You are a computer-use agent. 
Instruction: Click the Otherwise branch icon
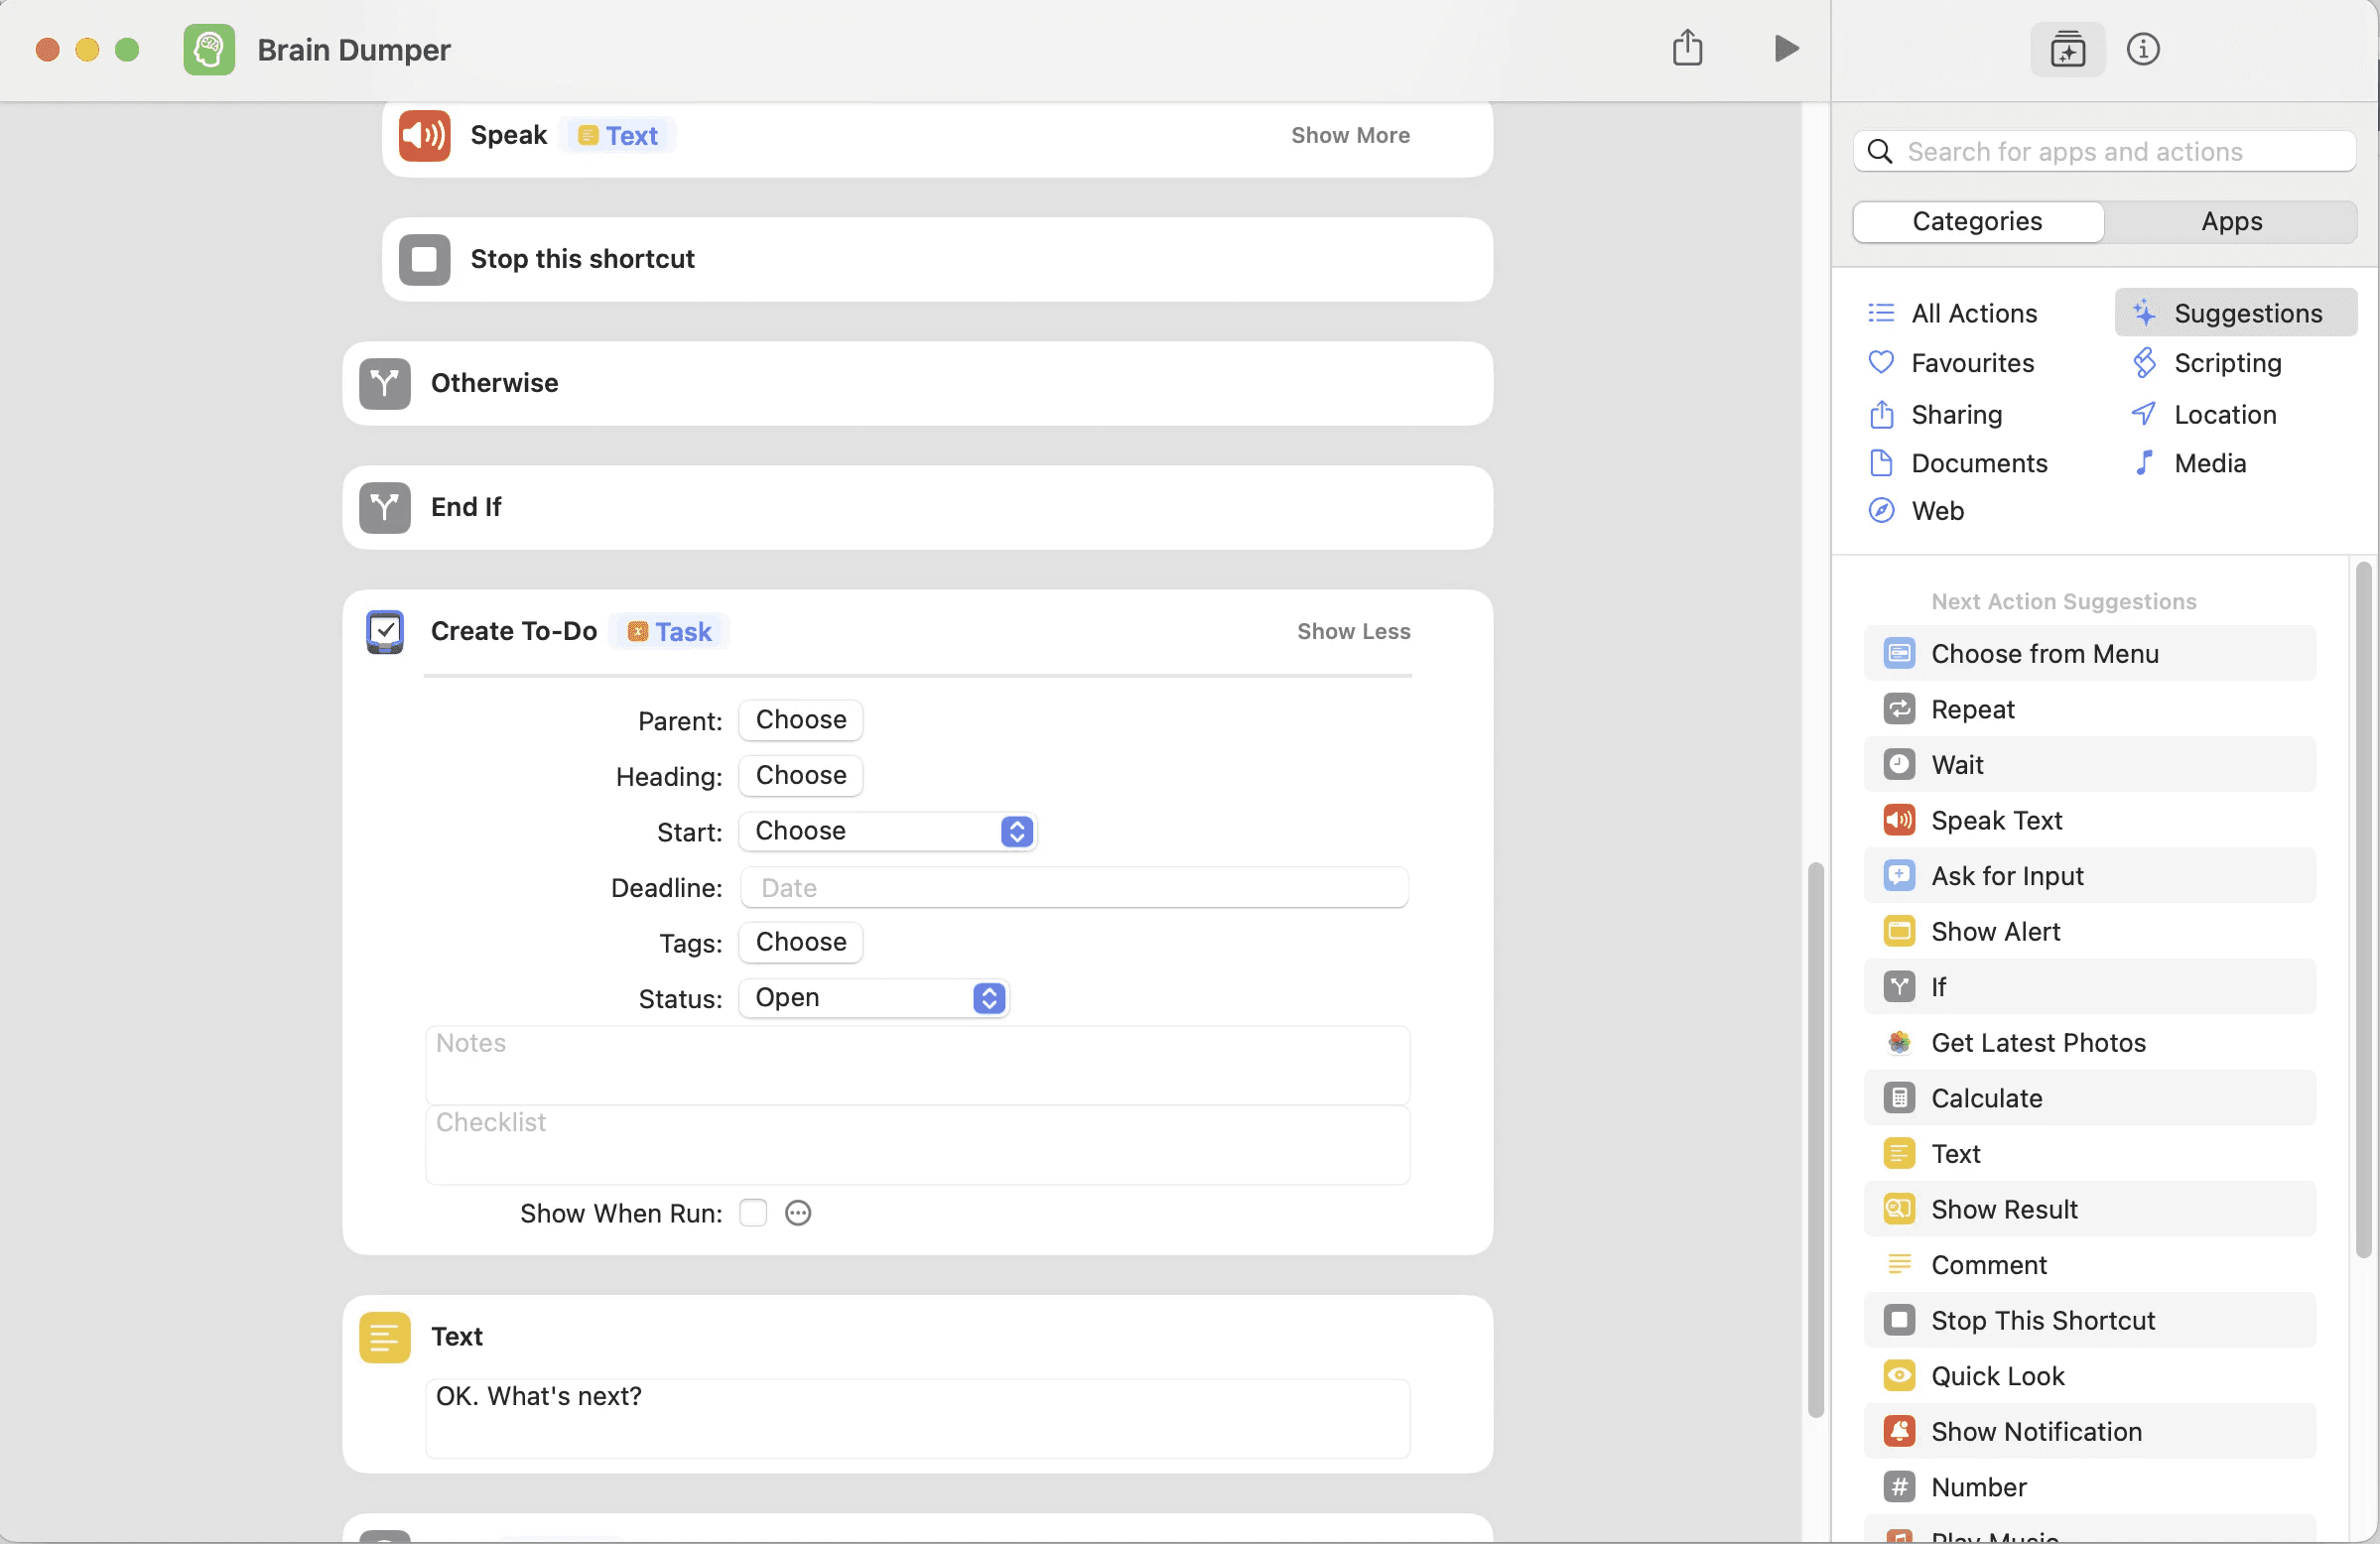[384, 383]
